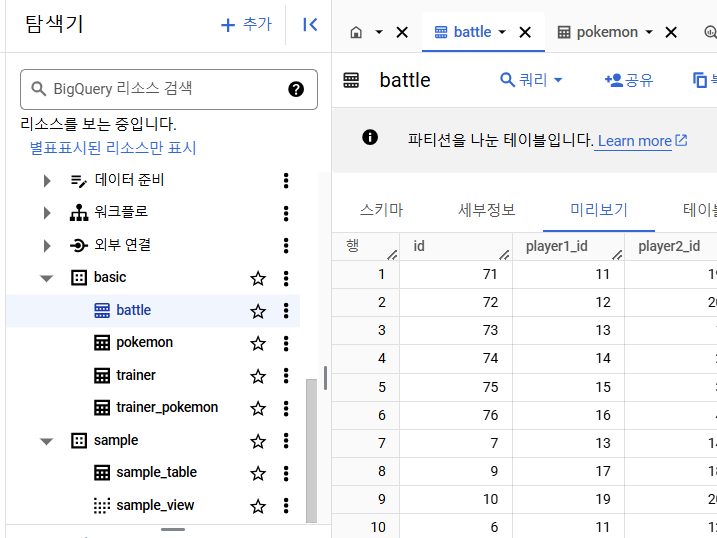Click the explorer vertical scrollbar thumb

tap(311, 450)
